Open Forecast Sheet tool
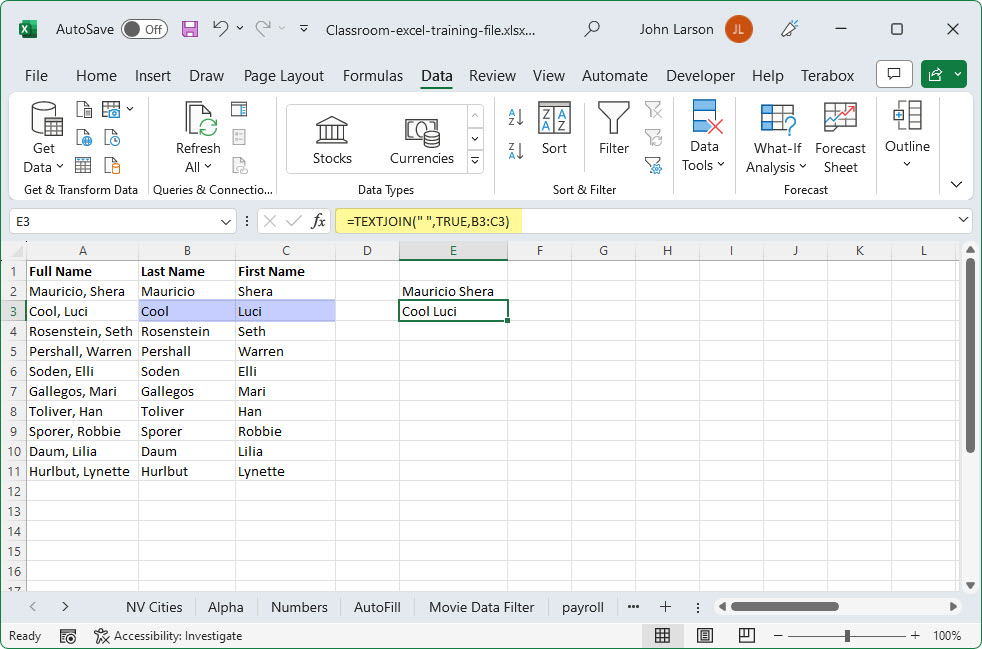Screen dimensions: 982x649 pos(840,137)
